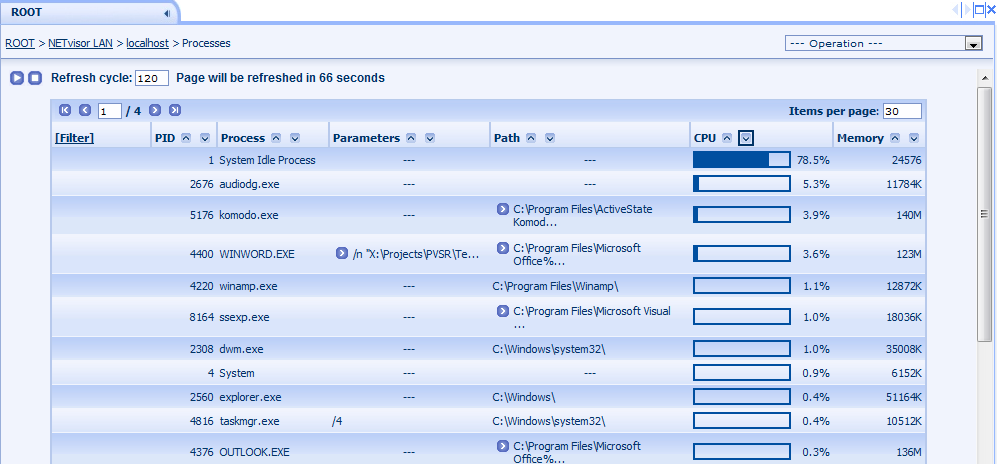Expand ssexp.exe path arrow

502,311
